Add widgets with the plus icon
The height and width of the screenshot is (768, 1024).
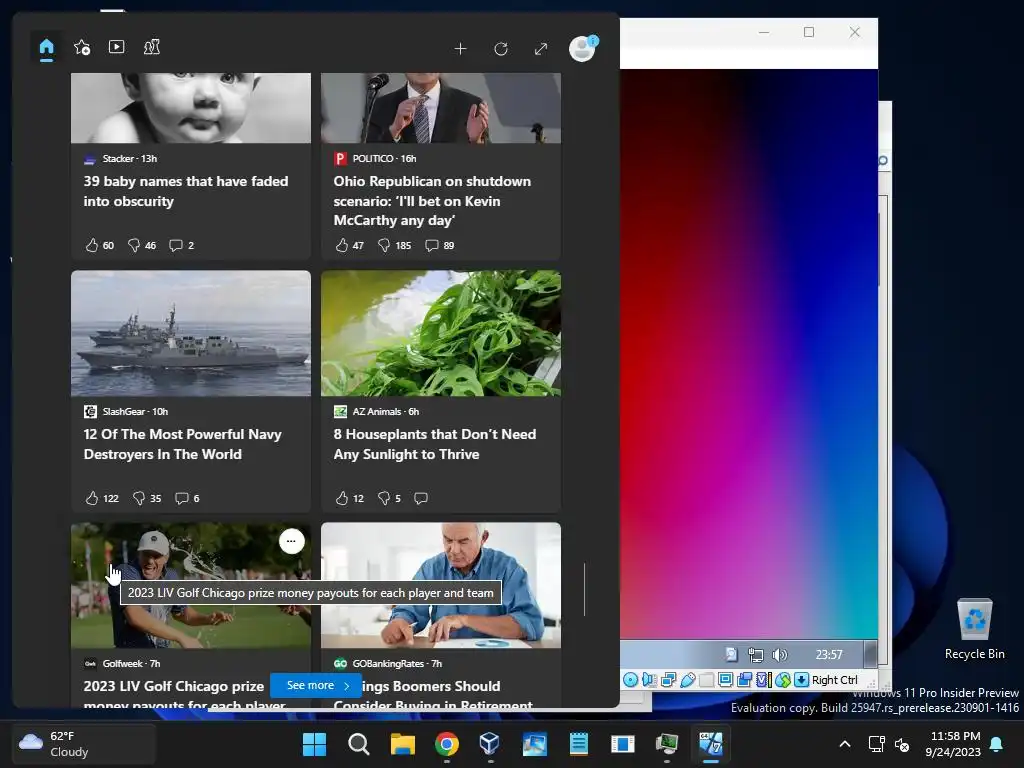pyautogui.click(x=460, y=49)
